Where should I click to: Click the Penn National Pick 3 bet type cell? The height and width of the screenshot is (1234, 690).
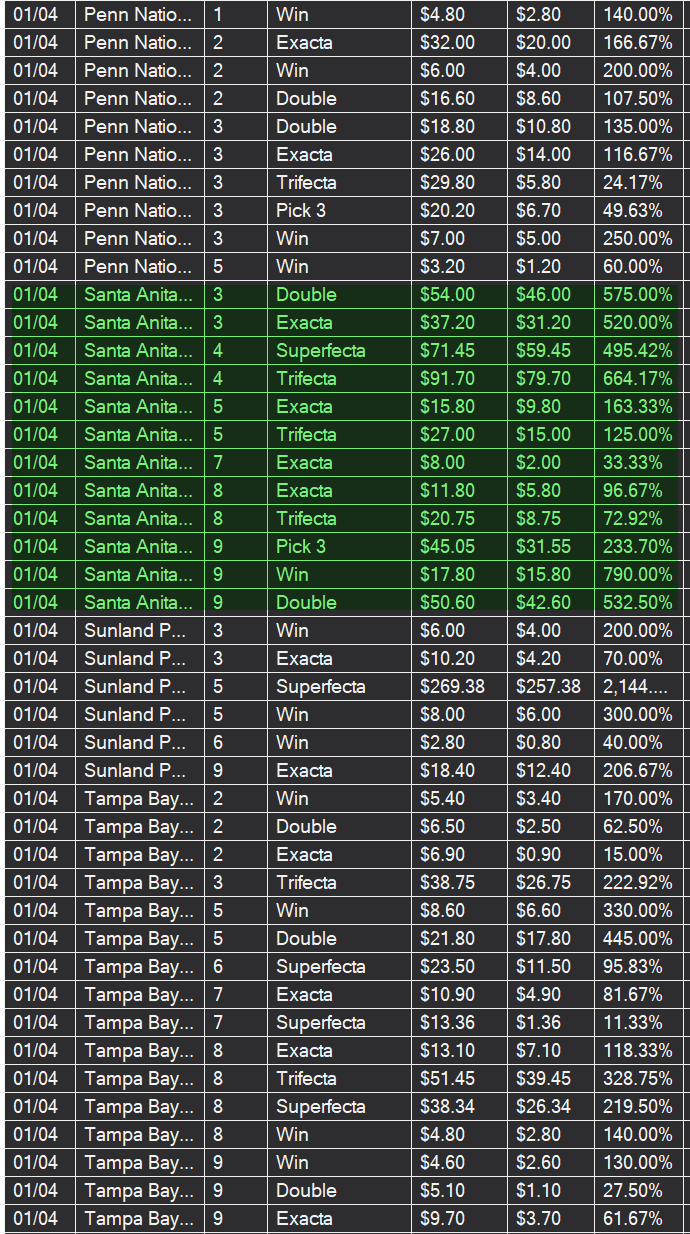[339, 211]
